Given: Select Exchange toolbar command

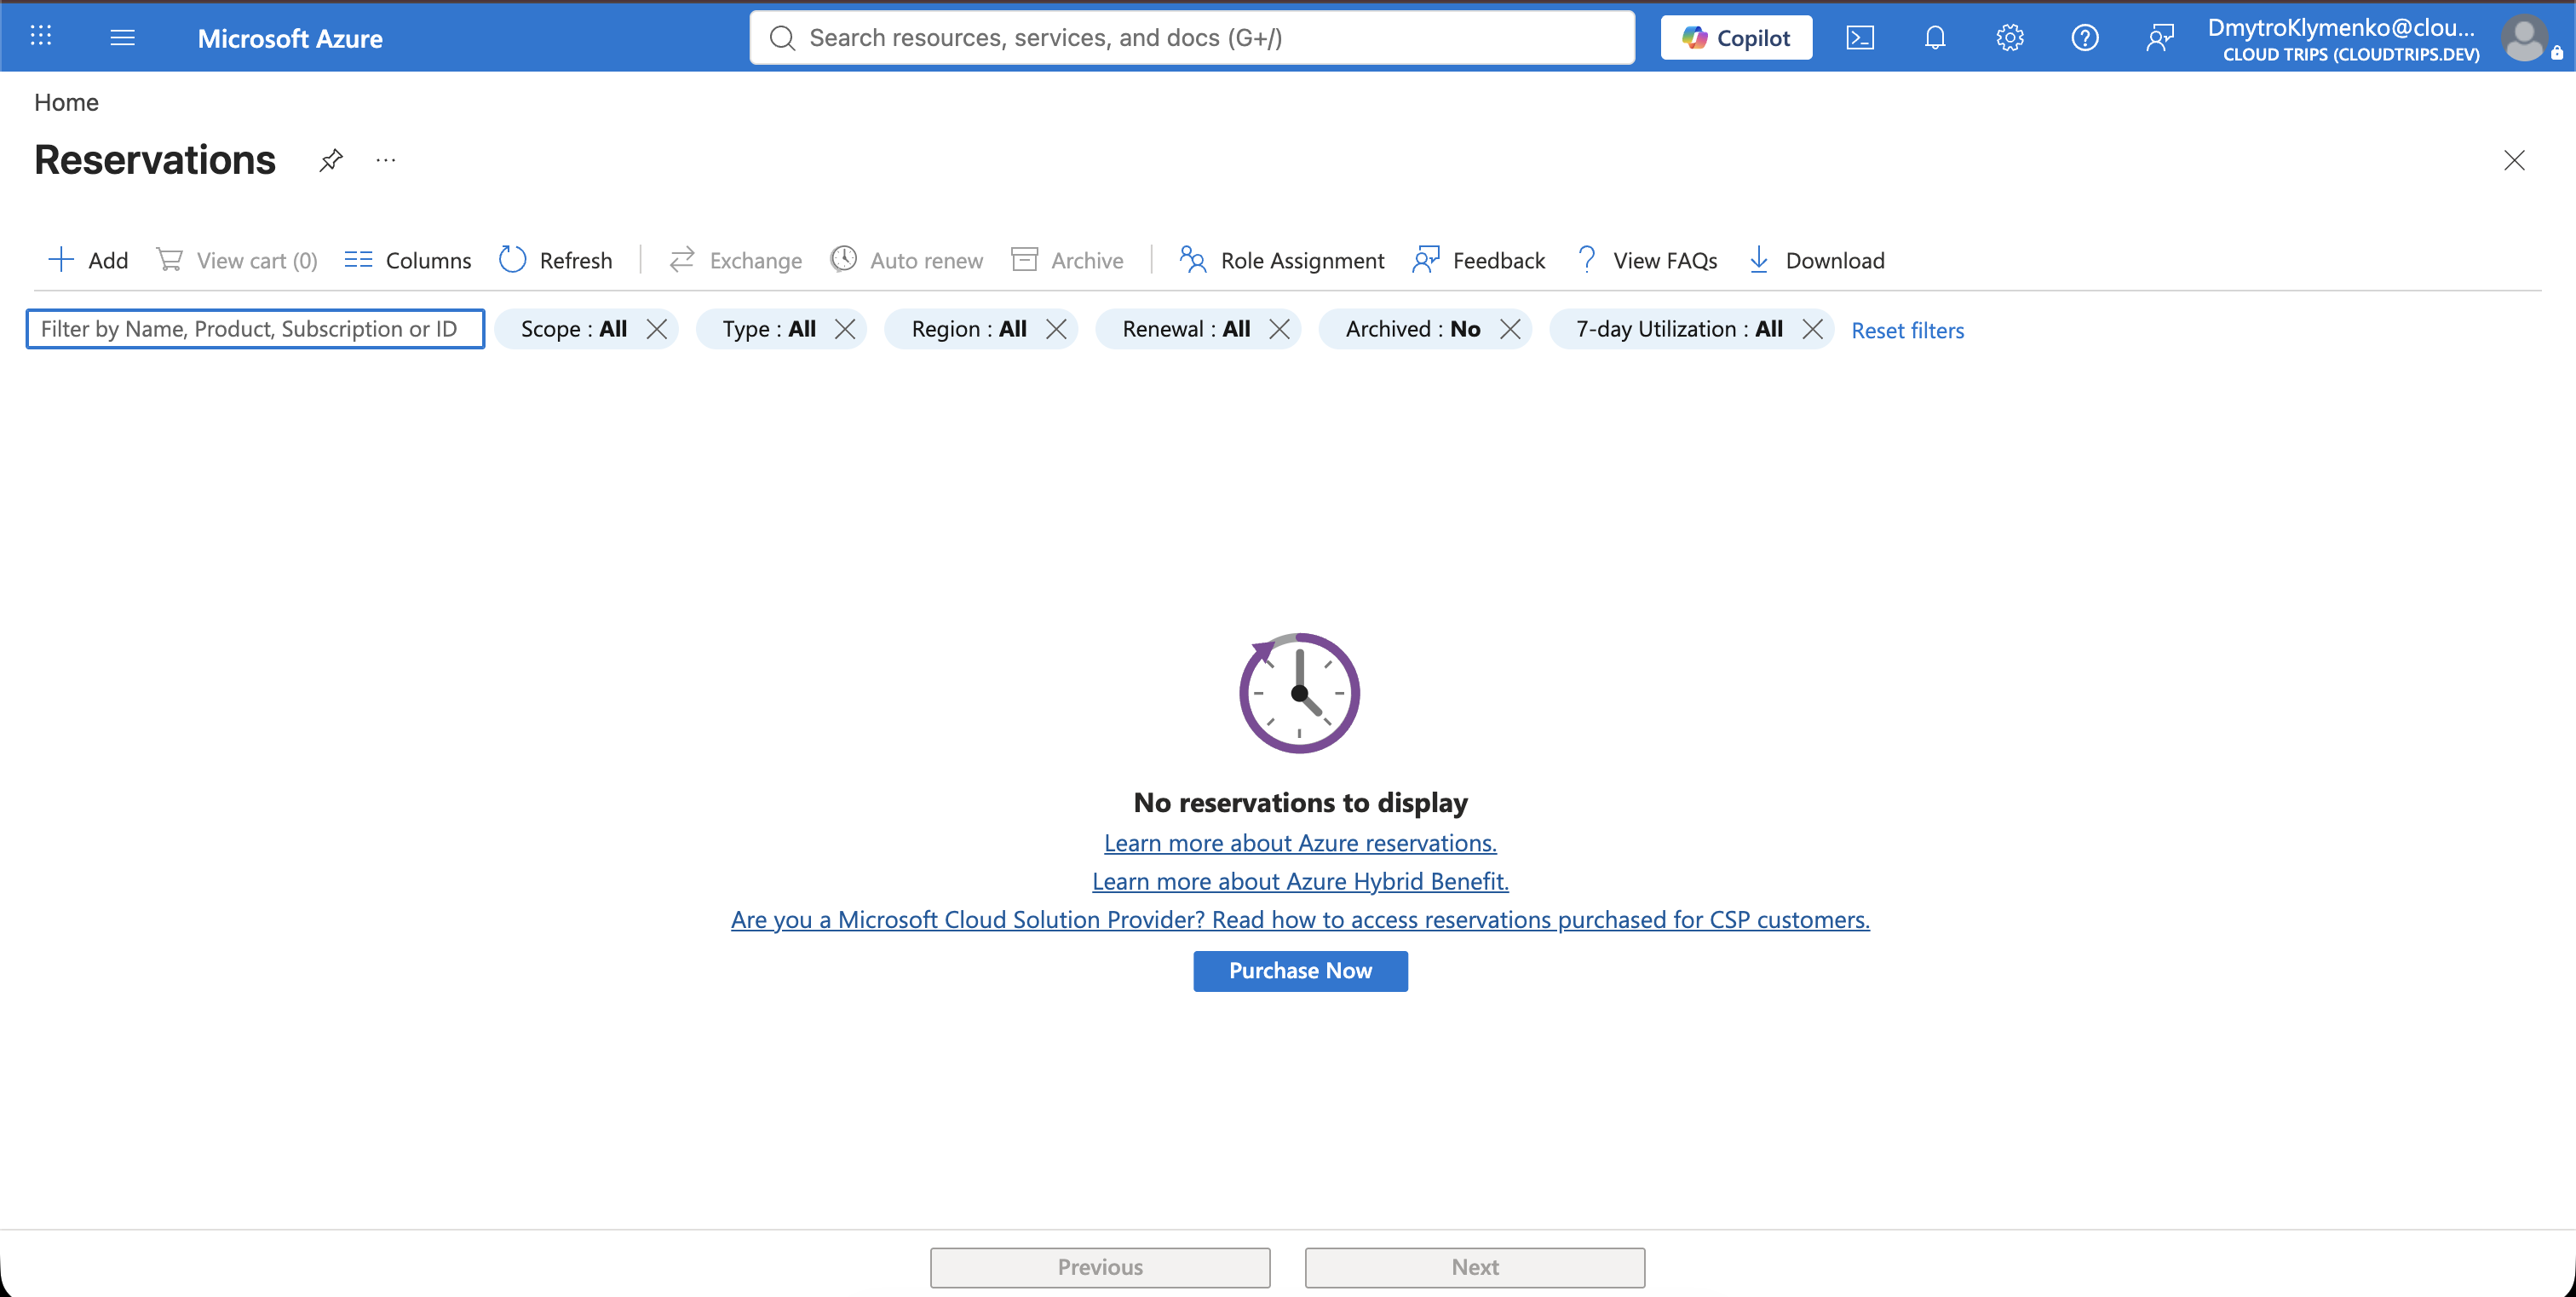Looking at the screenshot, I should (735, 260).
